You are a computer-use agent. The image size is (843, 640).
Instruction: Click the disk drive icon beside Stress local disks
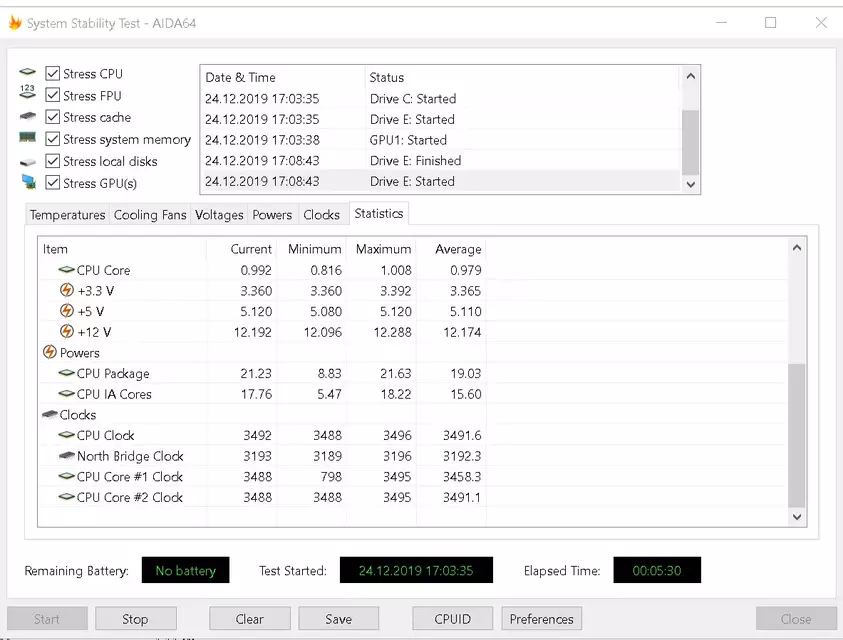coord(27,162)
